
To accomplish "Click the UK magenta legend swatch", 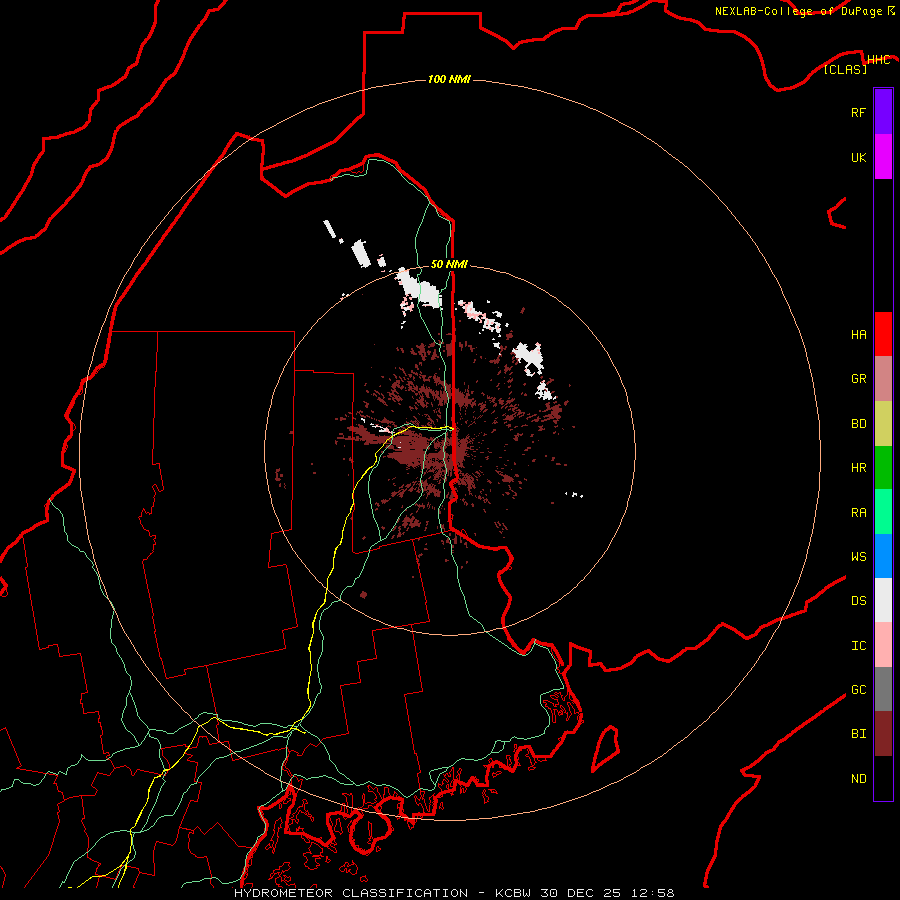I will 883,157.
